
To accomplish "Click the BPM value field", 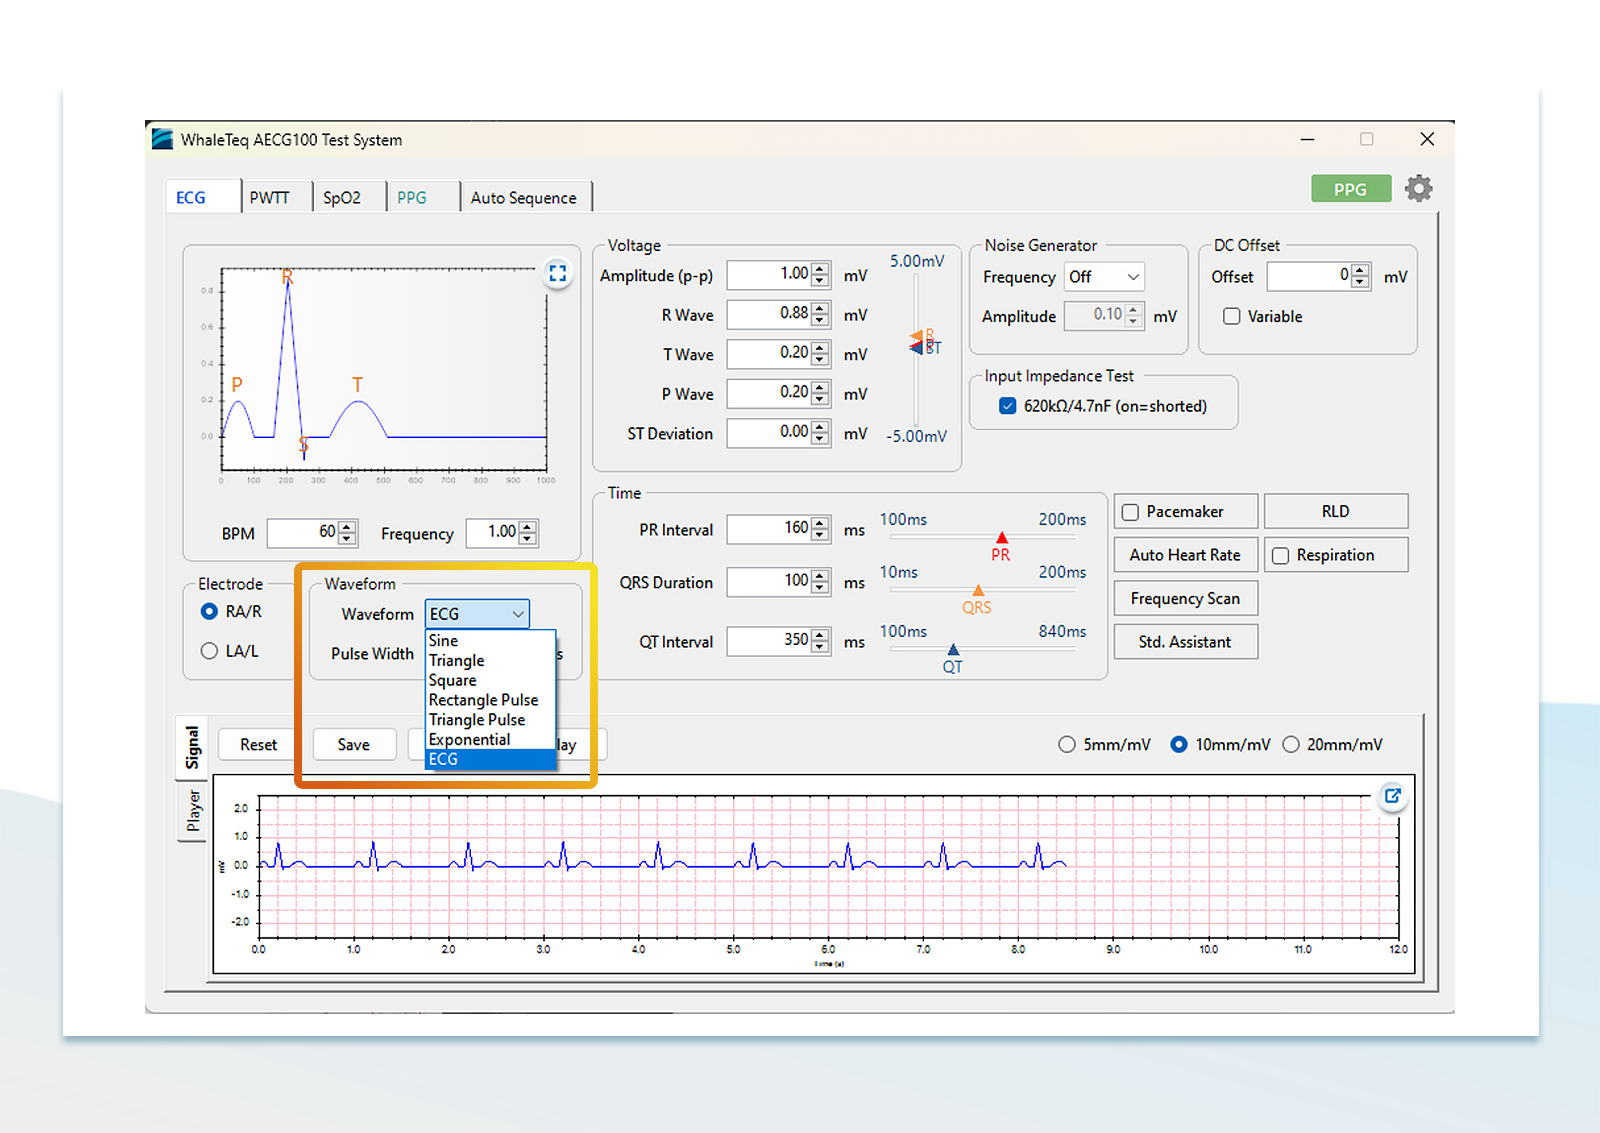I will [303, 533].
